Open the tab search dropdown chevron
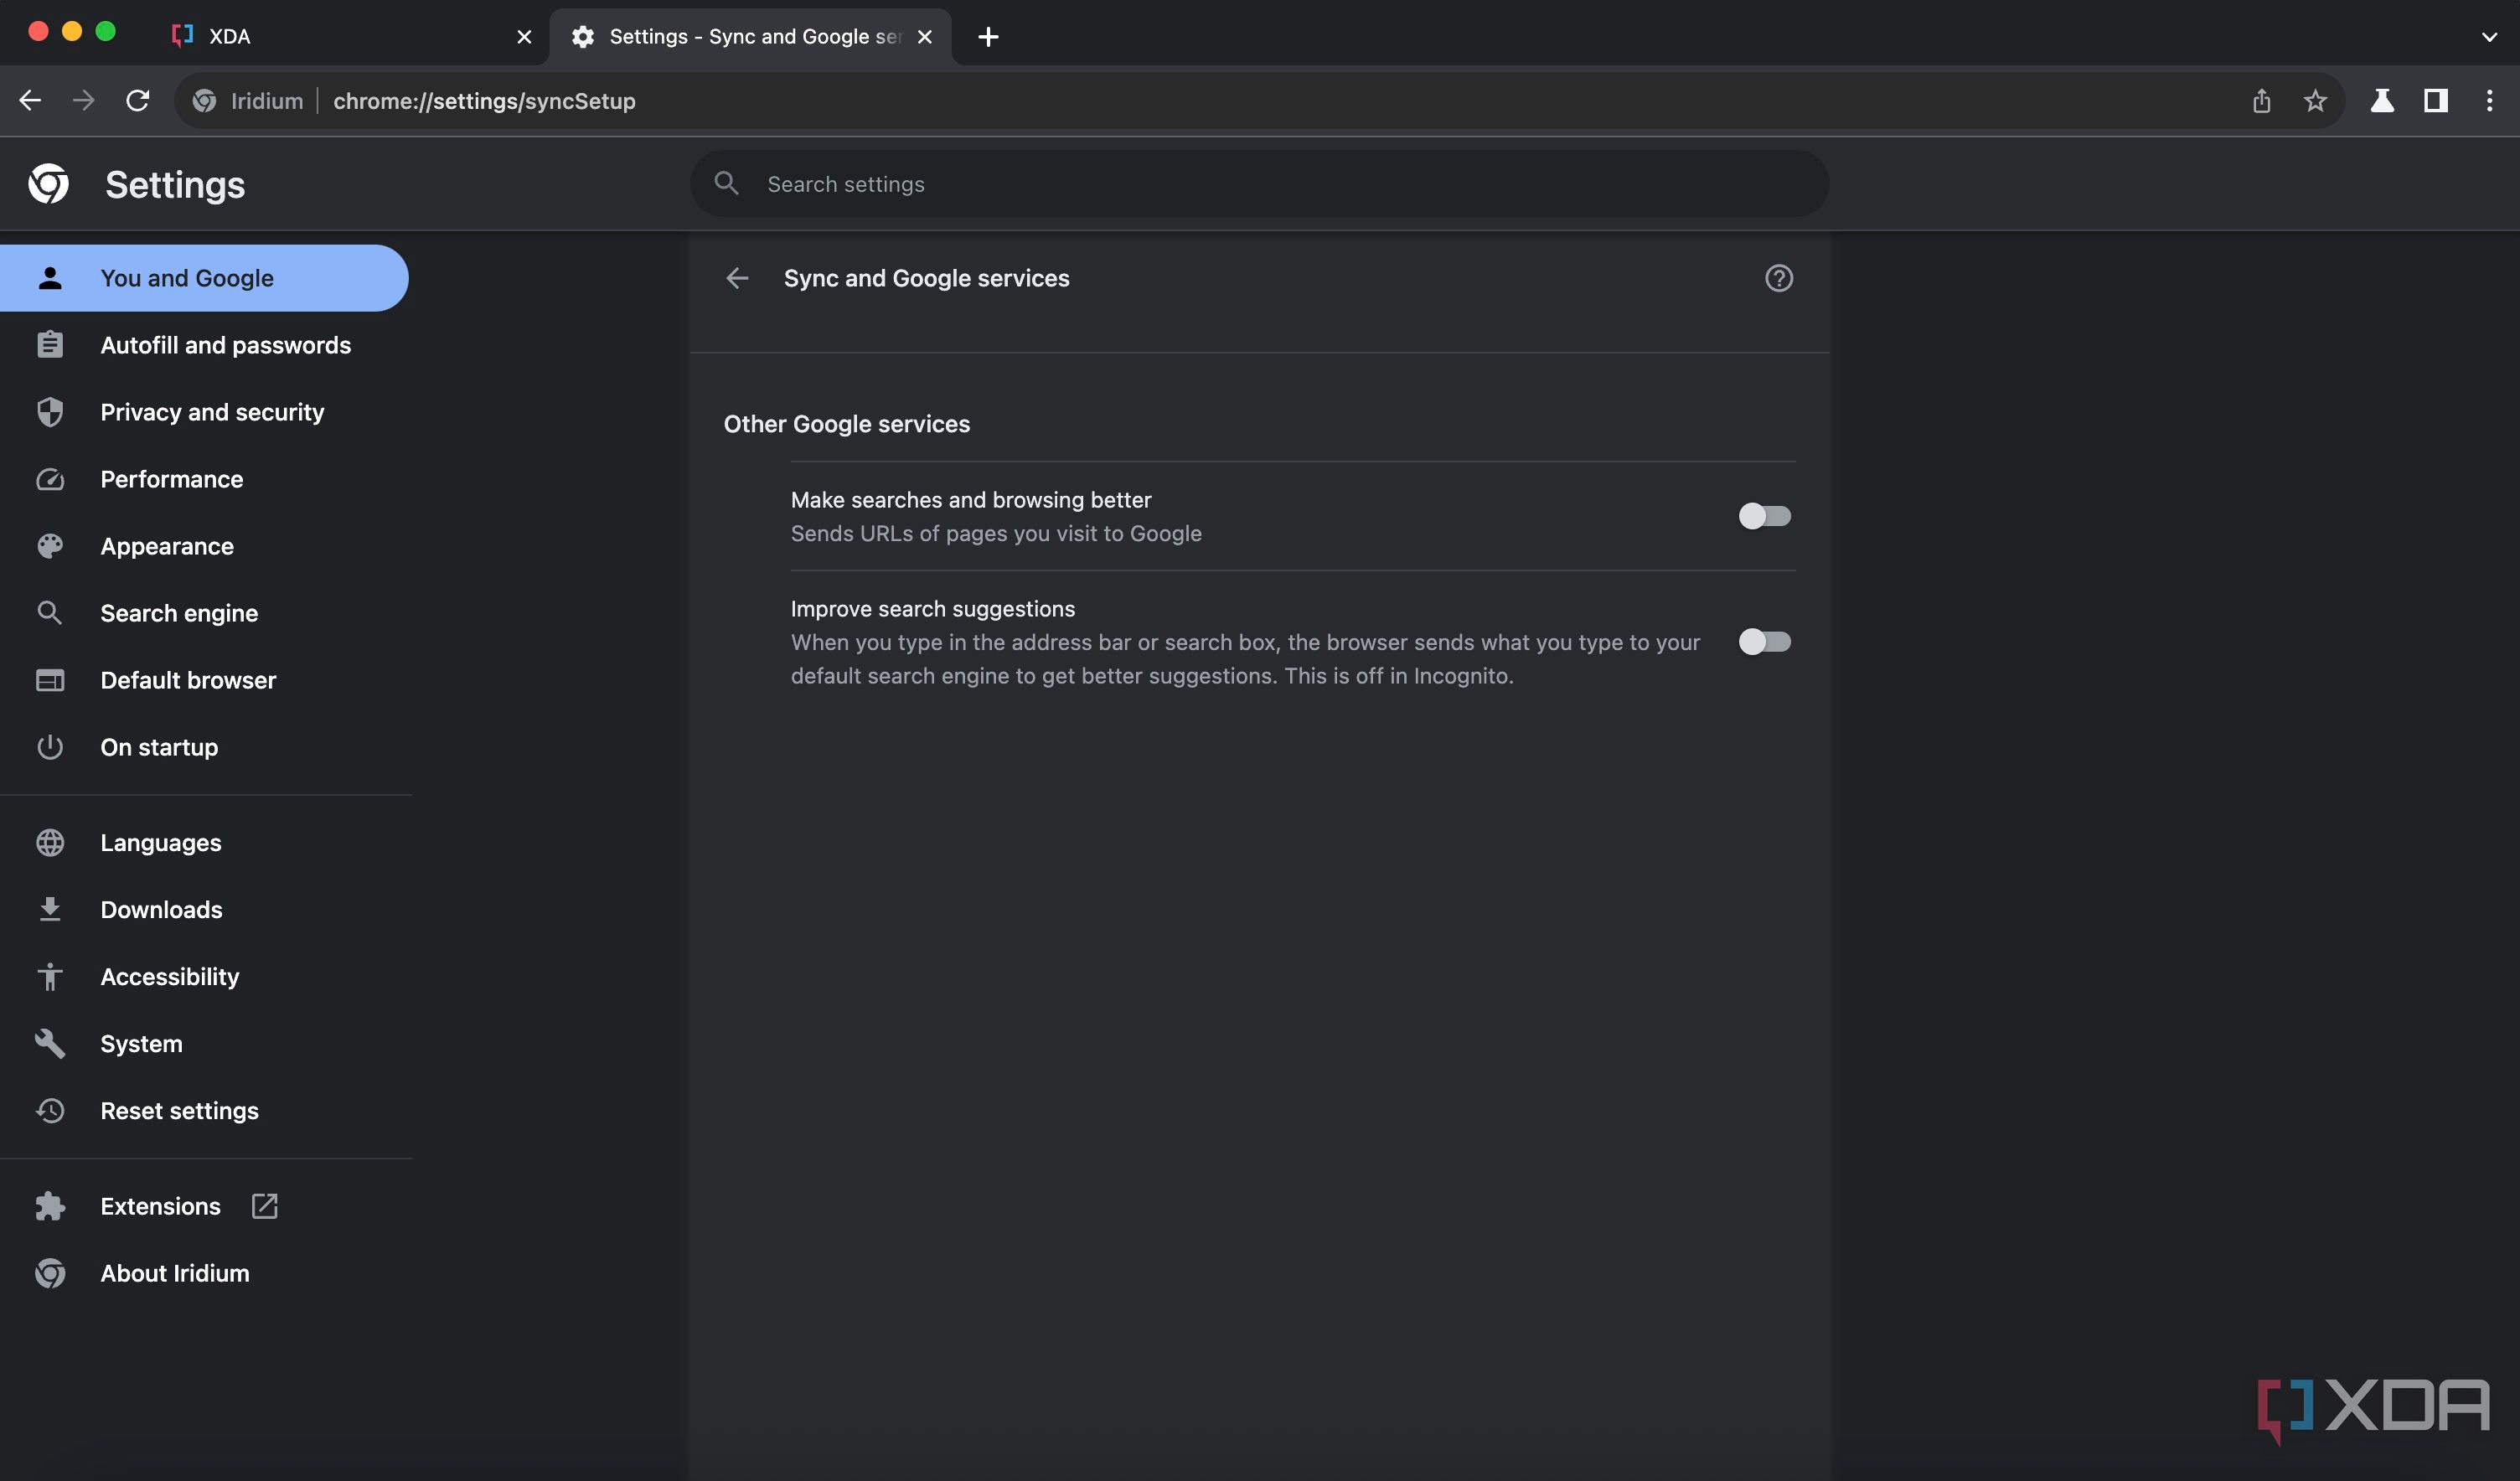2520x1481 pixels. pyautogui.click(x=2488, y=37)
